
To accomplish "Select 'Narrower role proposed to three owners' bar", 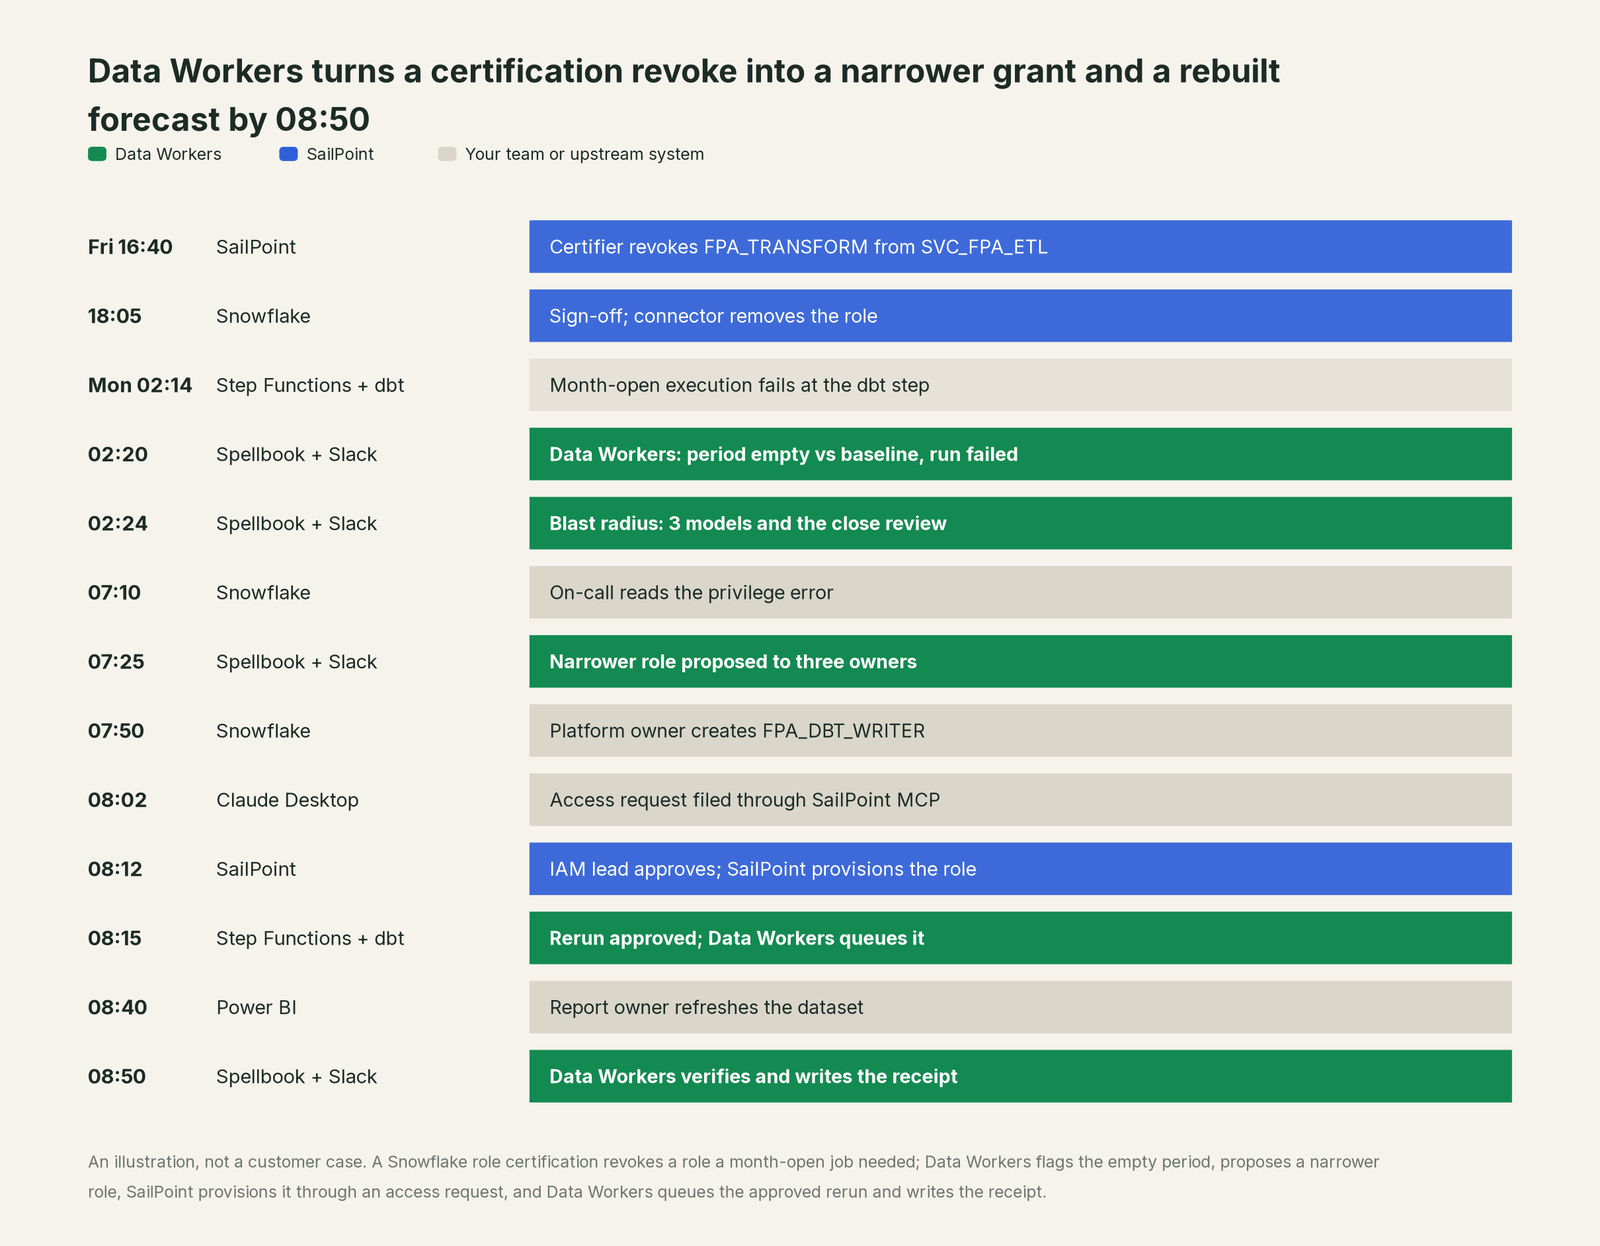I will coord(1020,661).
